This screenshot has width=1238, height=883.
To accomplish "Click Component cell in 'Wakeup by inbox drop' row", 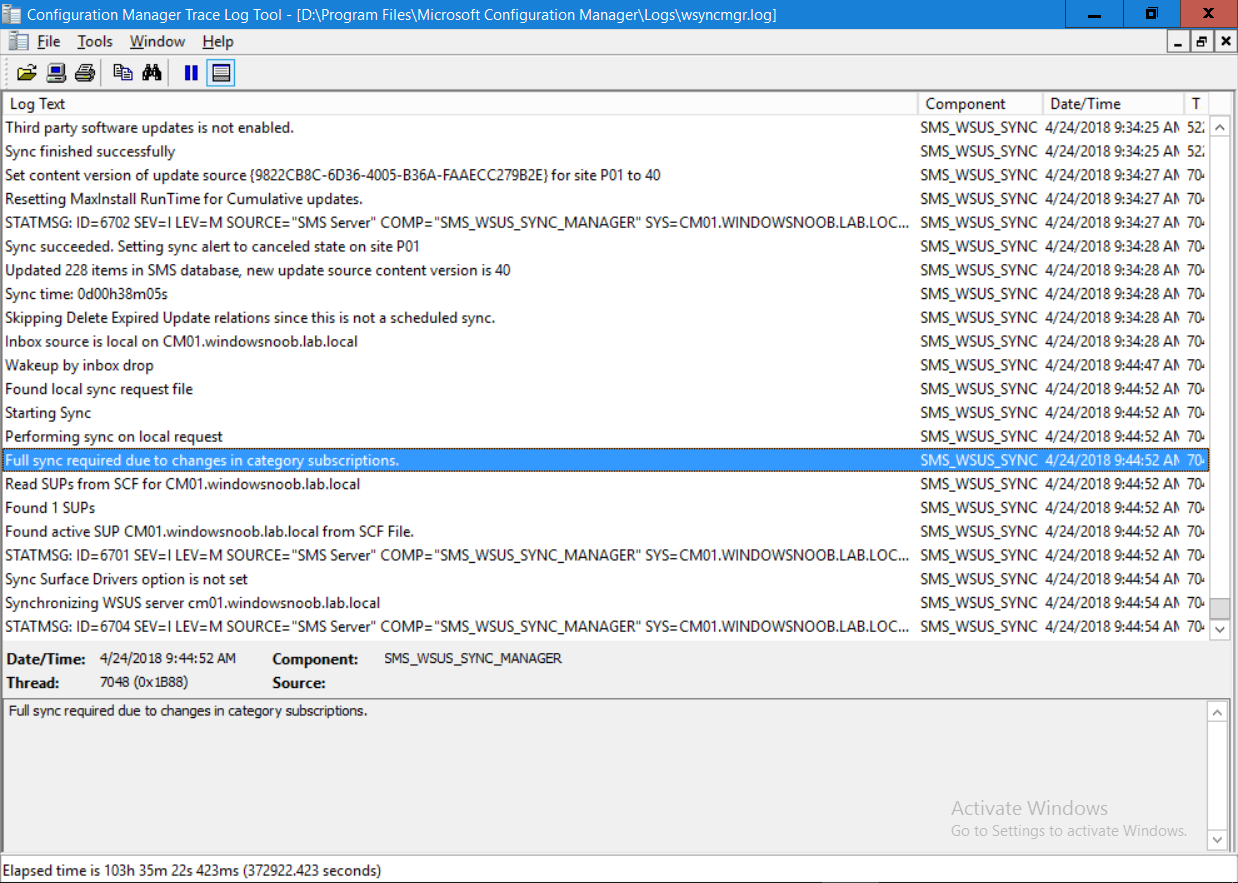I will 979,365.
